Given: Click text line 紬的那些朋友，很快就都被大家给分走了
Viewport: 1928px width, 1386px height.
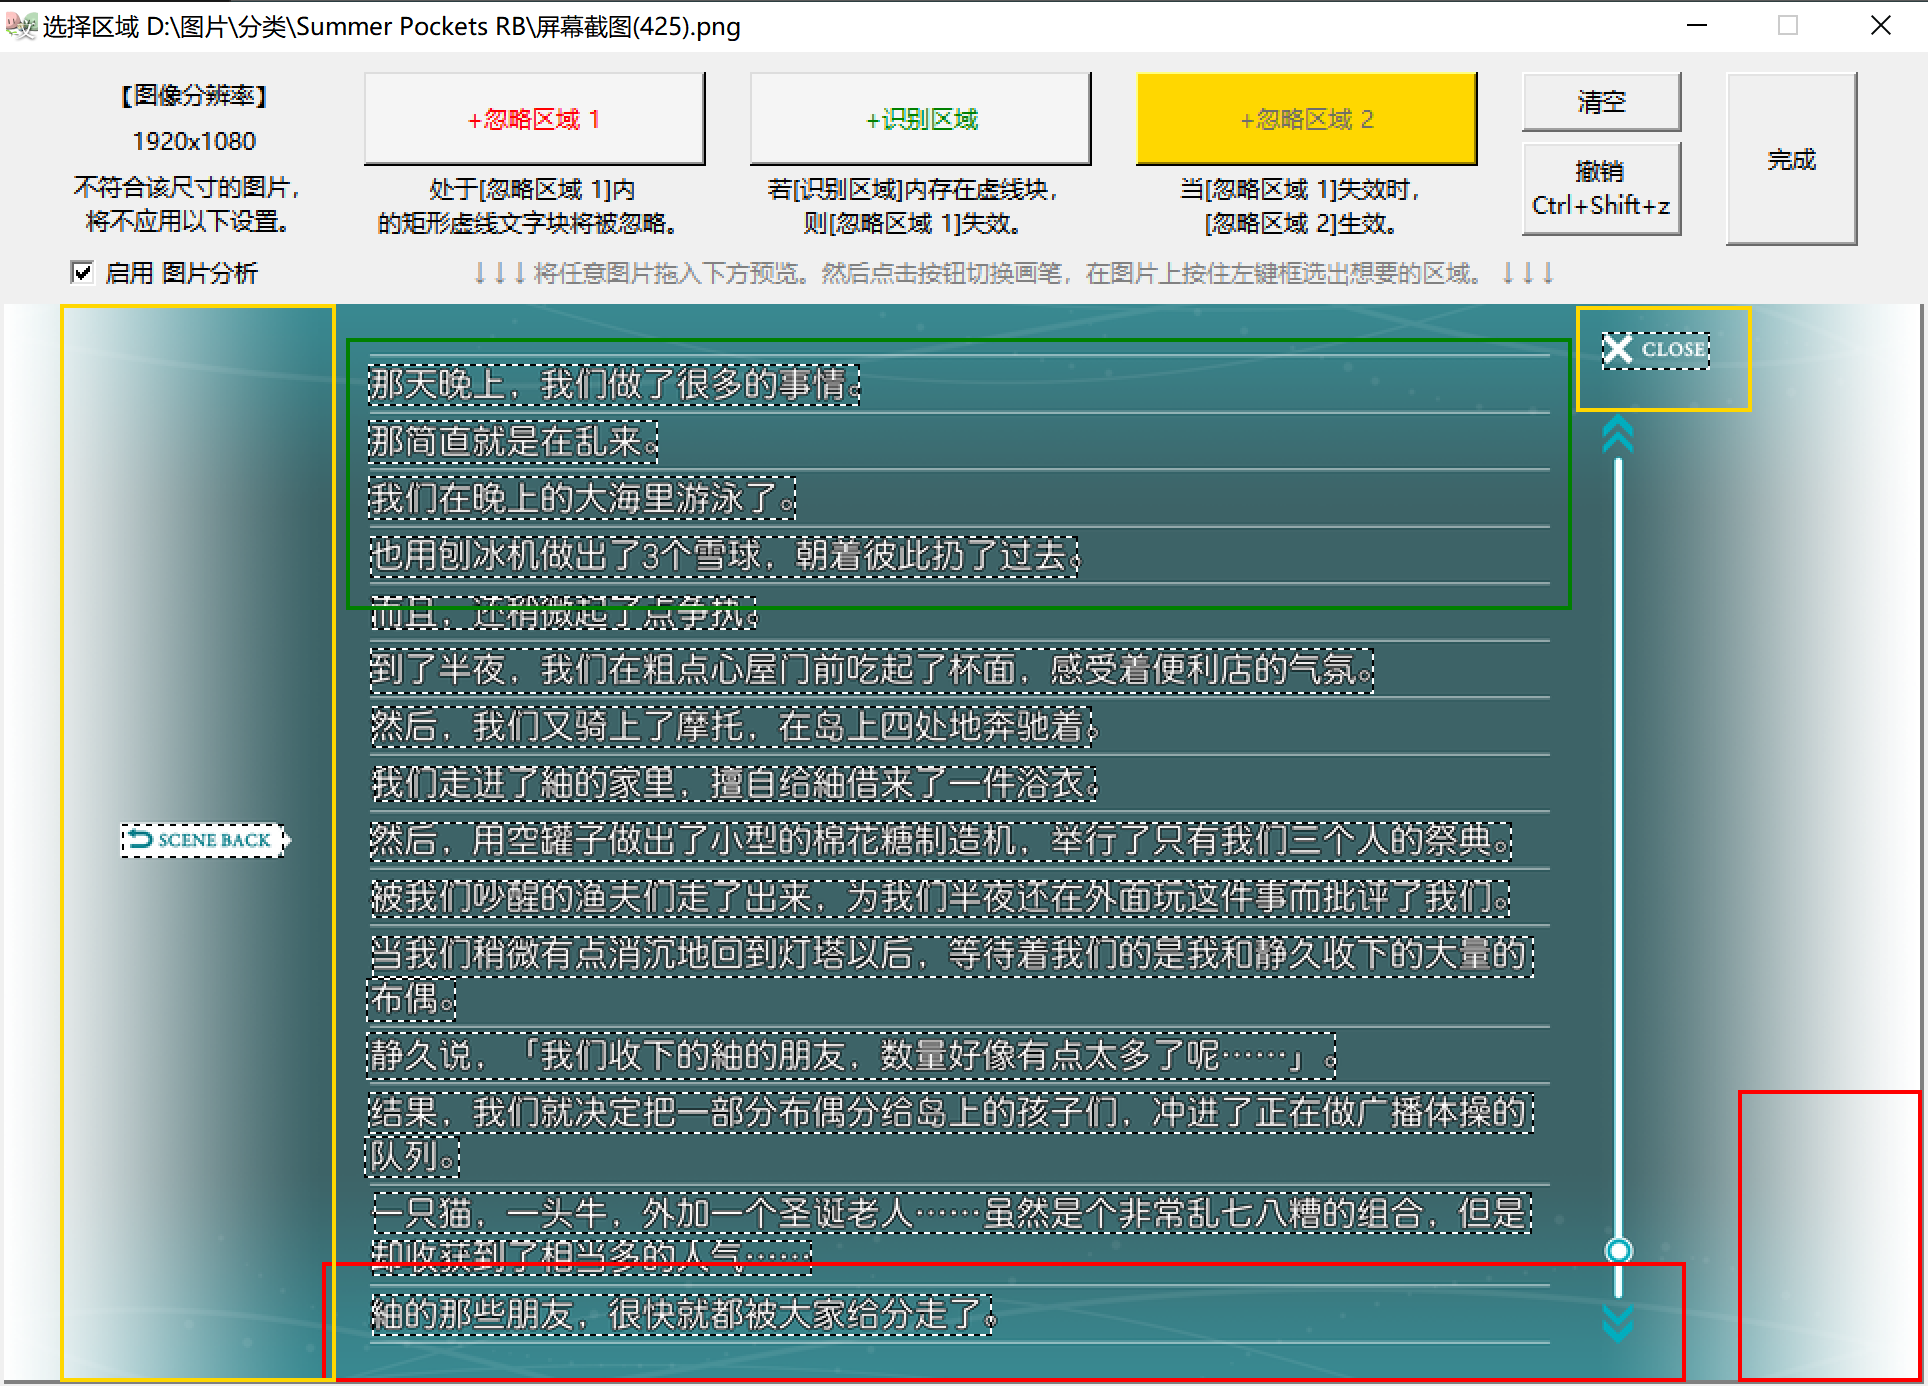Looking at the screenshot, I should (x=682, y=1314).
